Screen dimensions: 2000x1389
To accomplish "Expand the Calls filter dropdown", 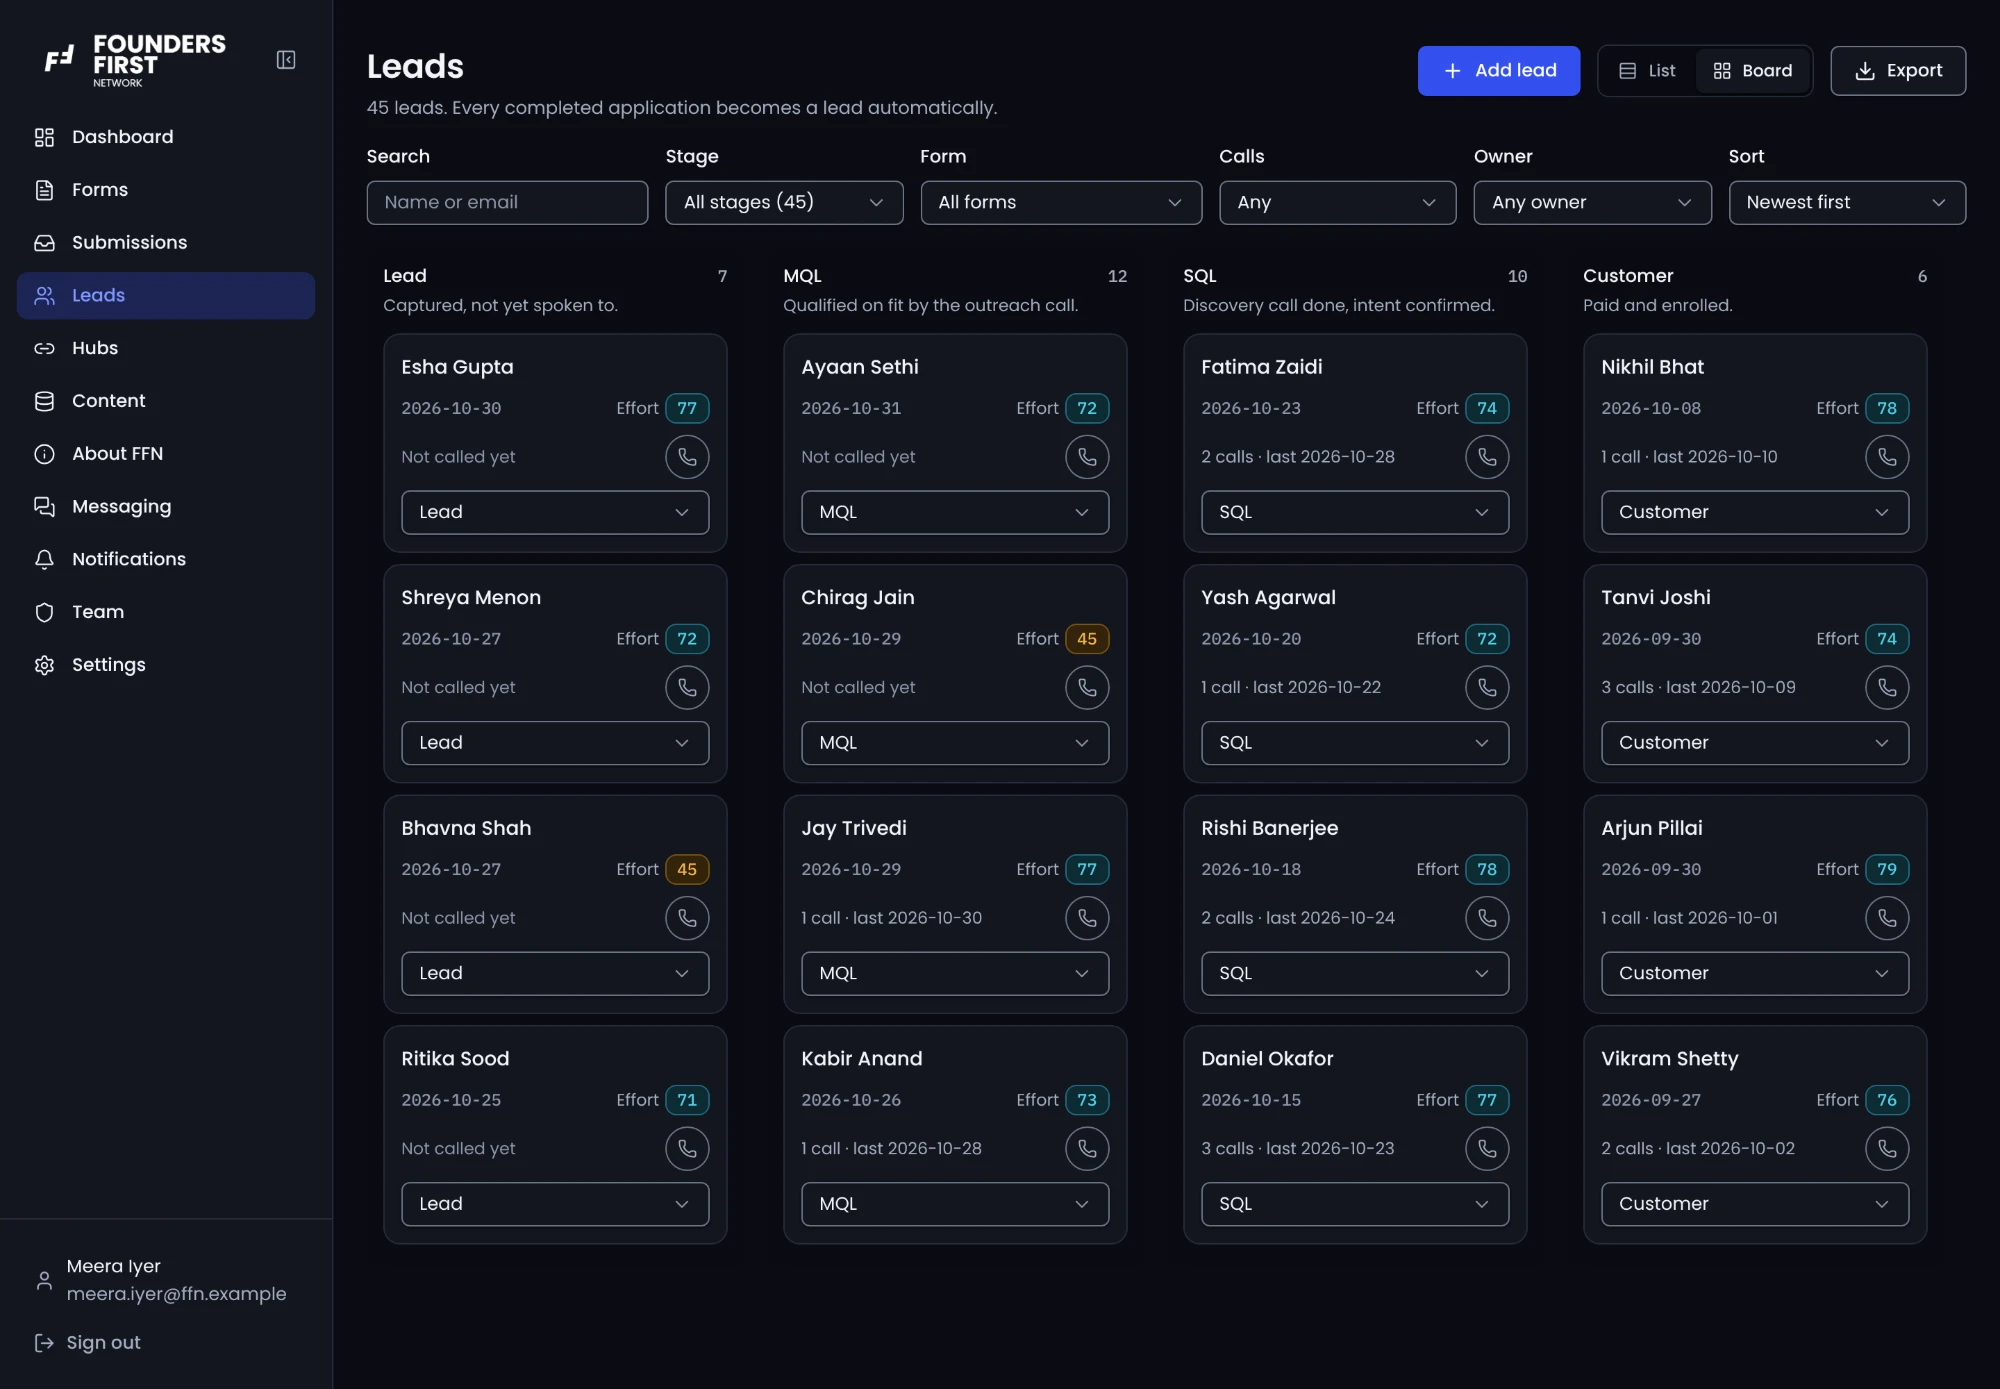I will click(x=1337, y=203).
